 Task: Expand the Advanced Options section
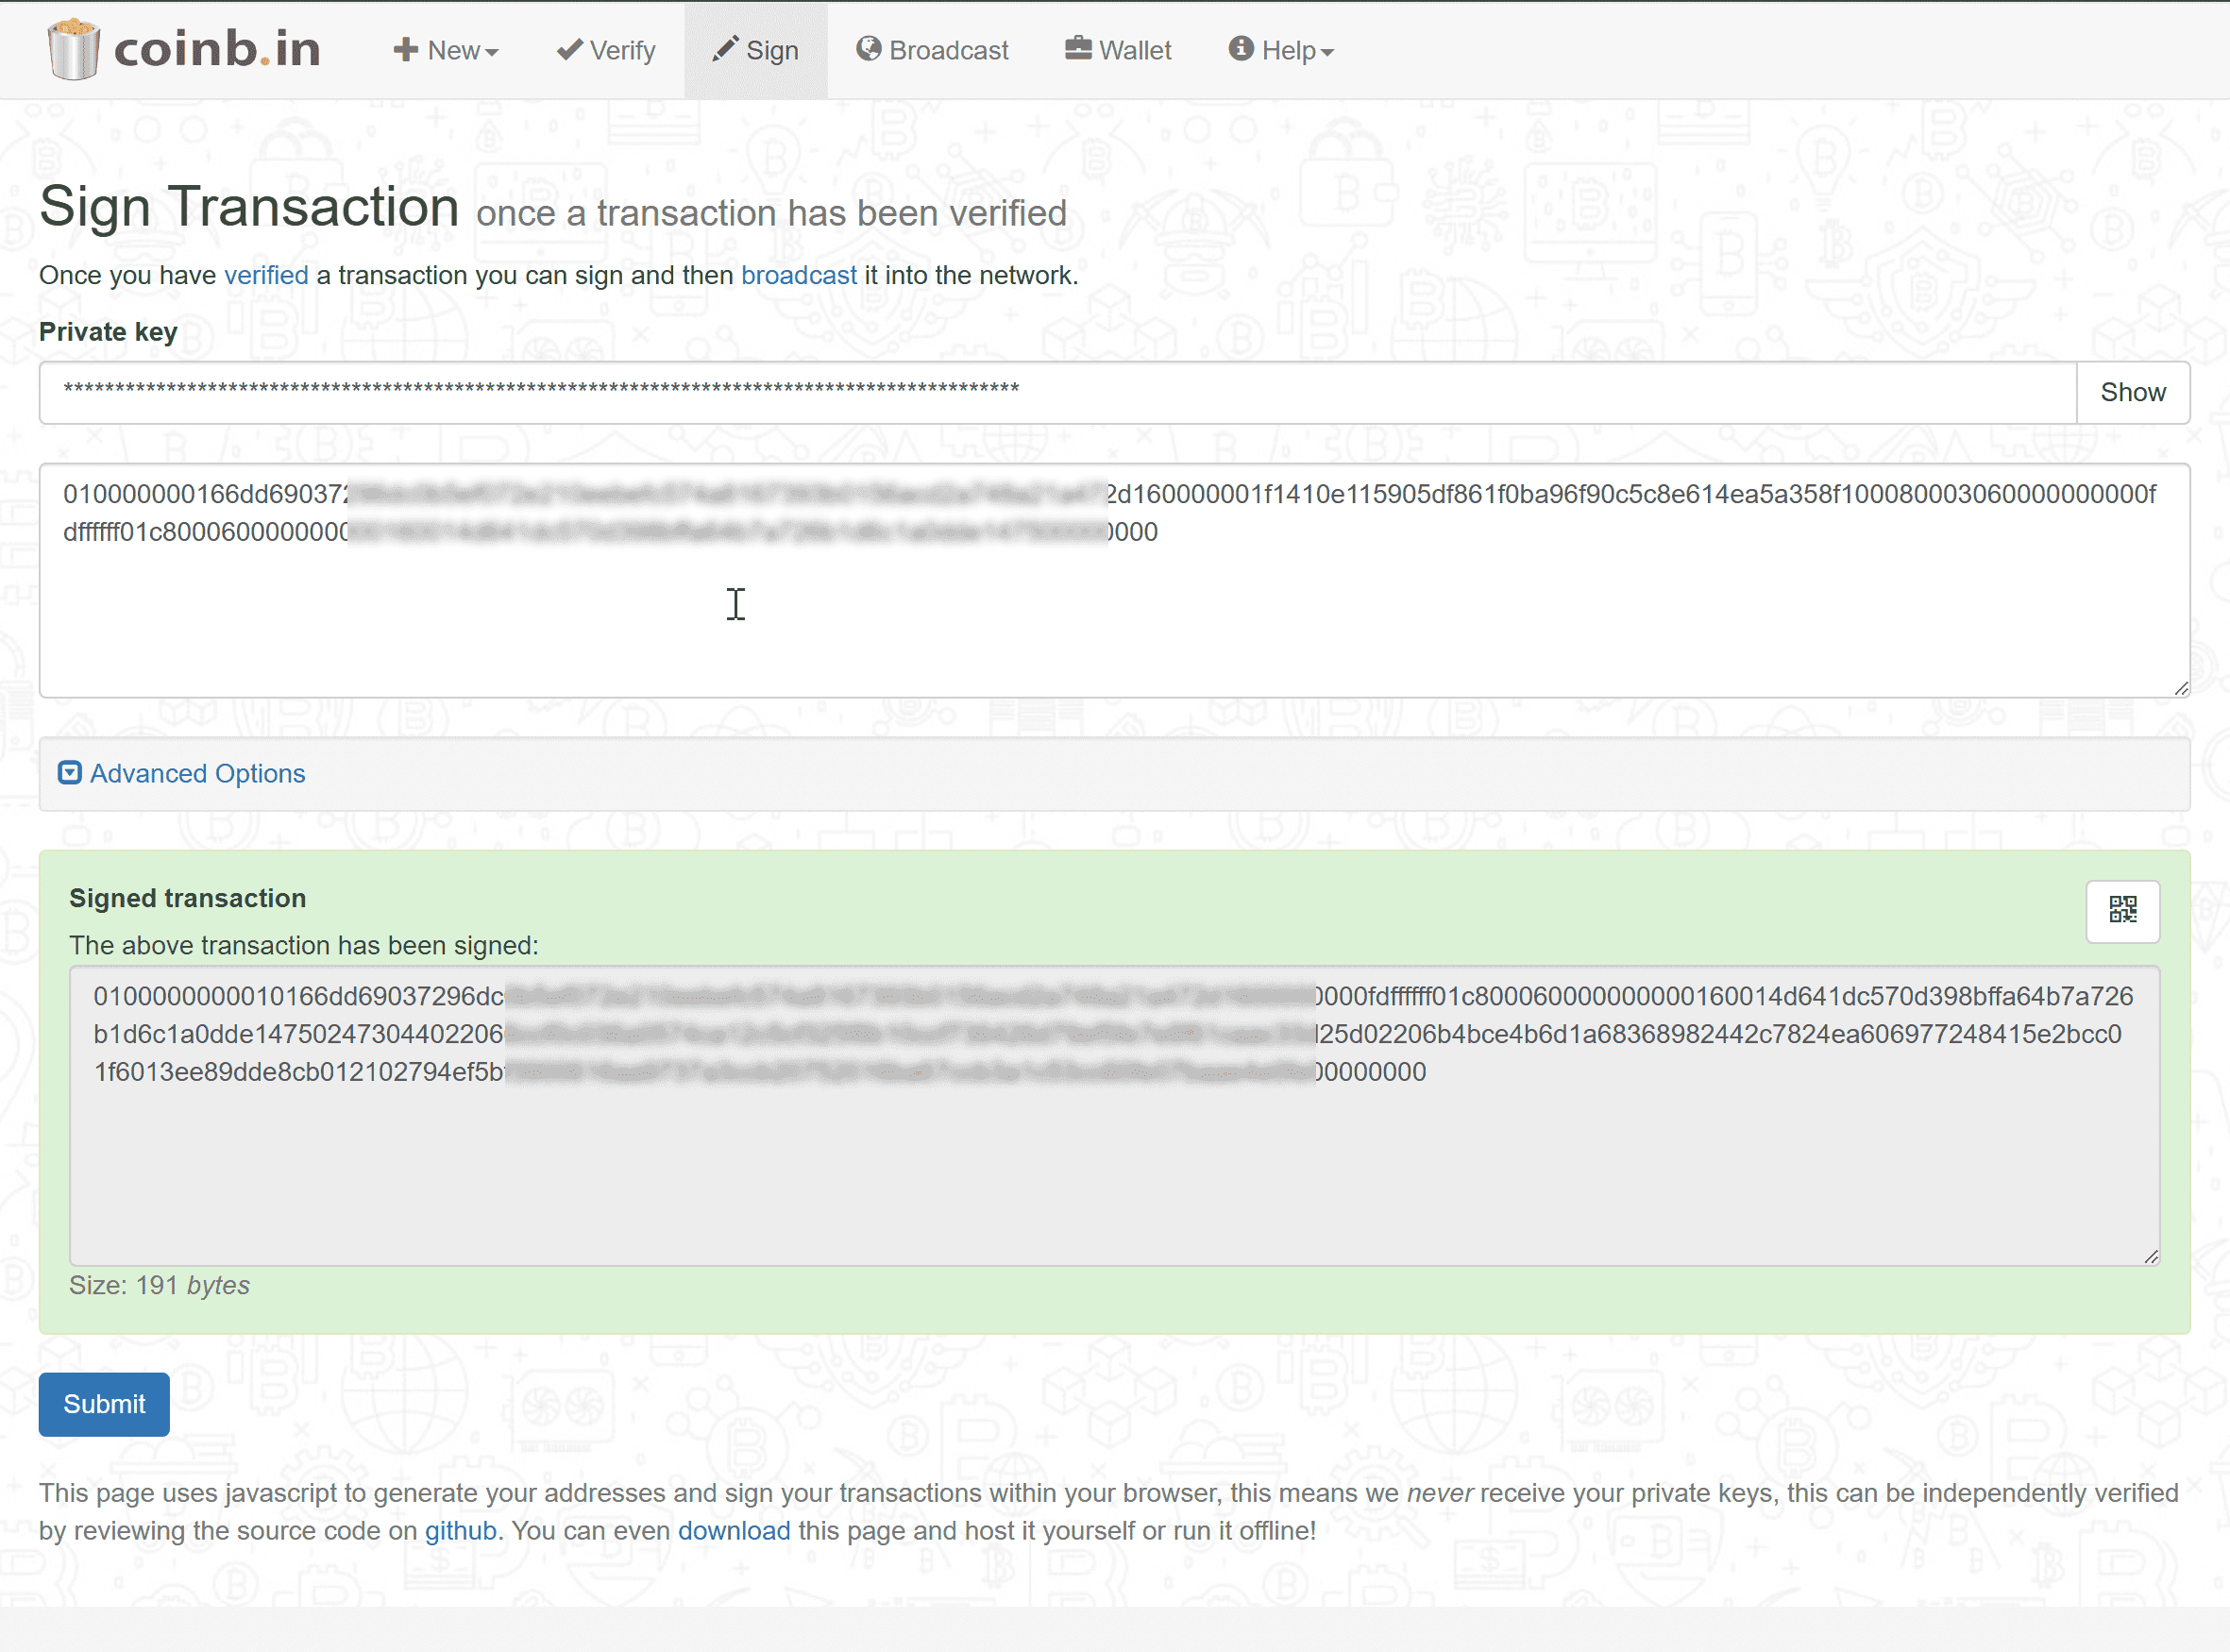point(197,774)
